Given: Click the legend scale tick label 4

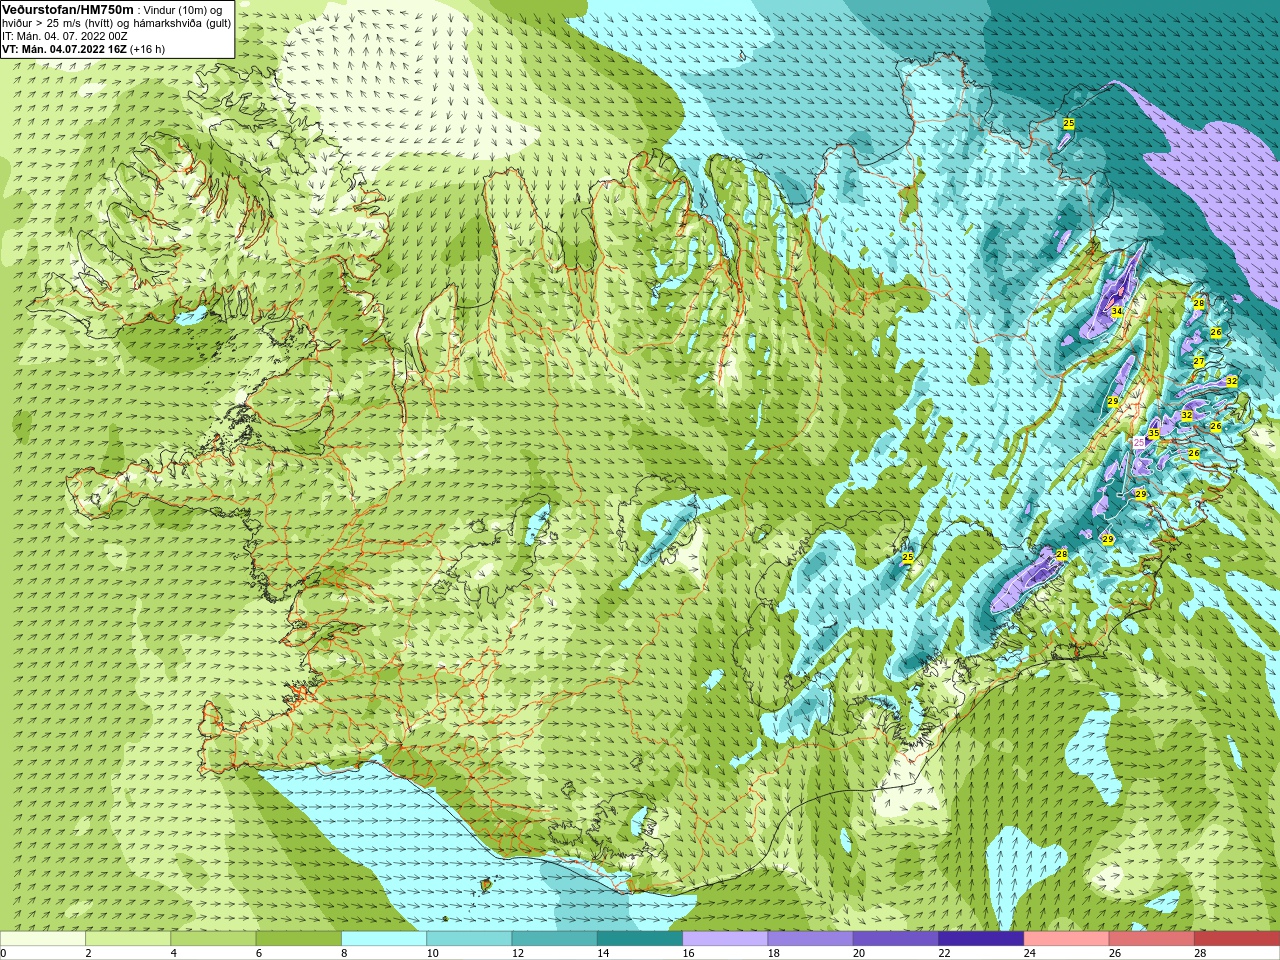Looking at the screenshot, I should click(x=174, y=953).
